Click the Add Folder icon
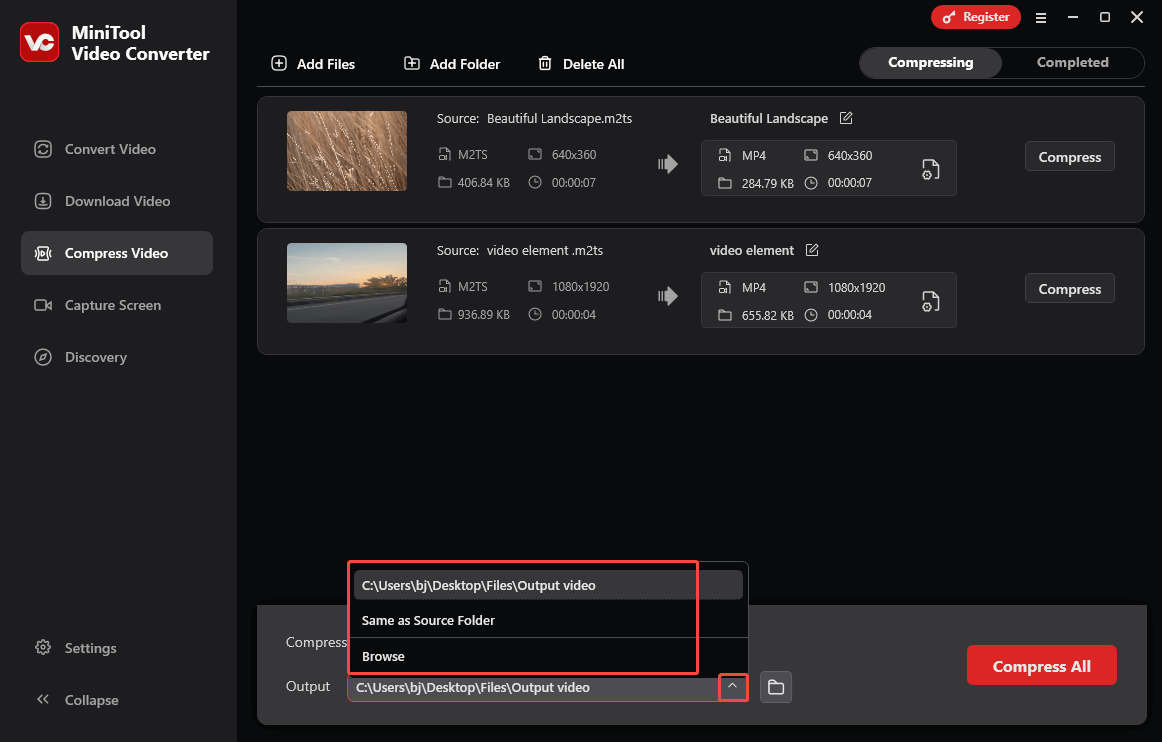Screen dimensions: 1162x742 [411, 63]
